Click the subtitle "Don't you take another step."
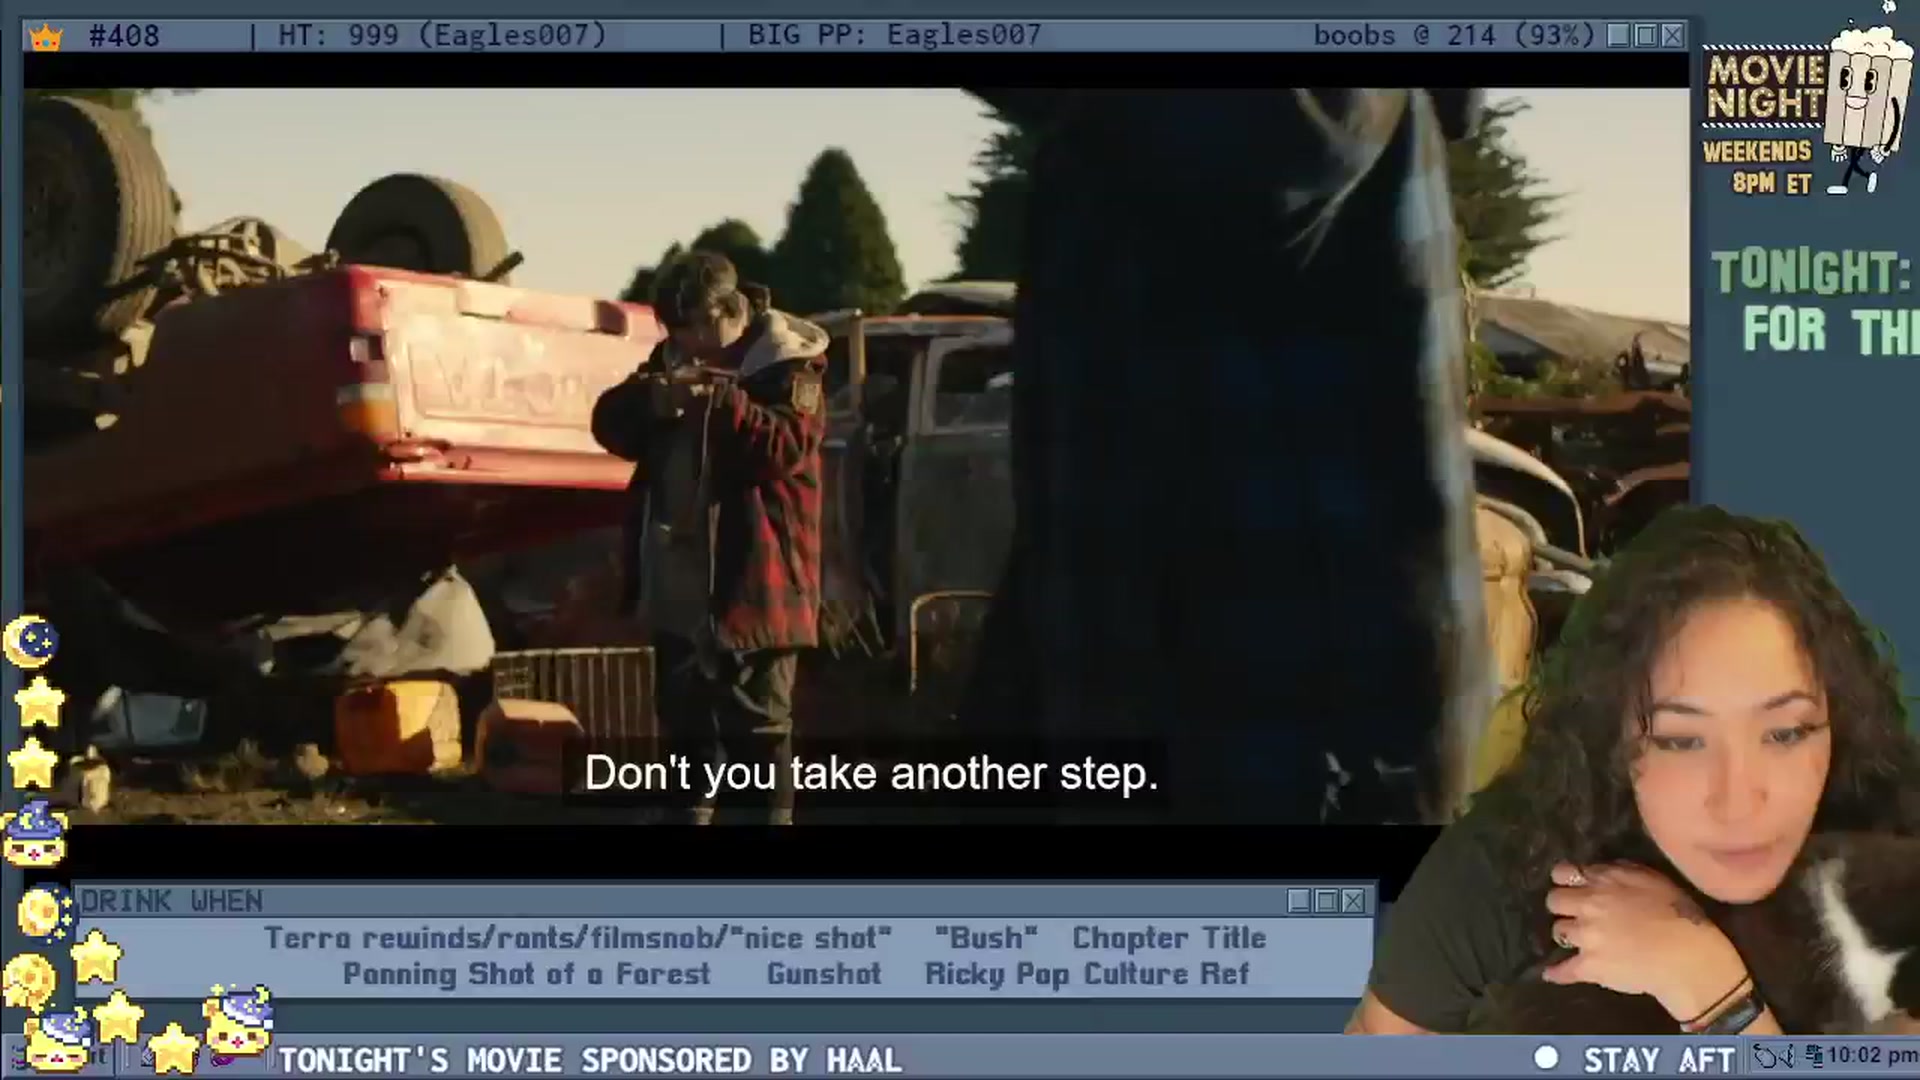Screen dimensions: 1920x1080 click(871, 773)
